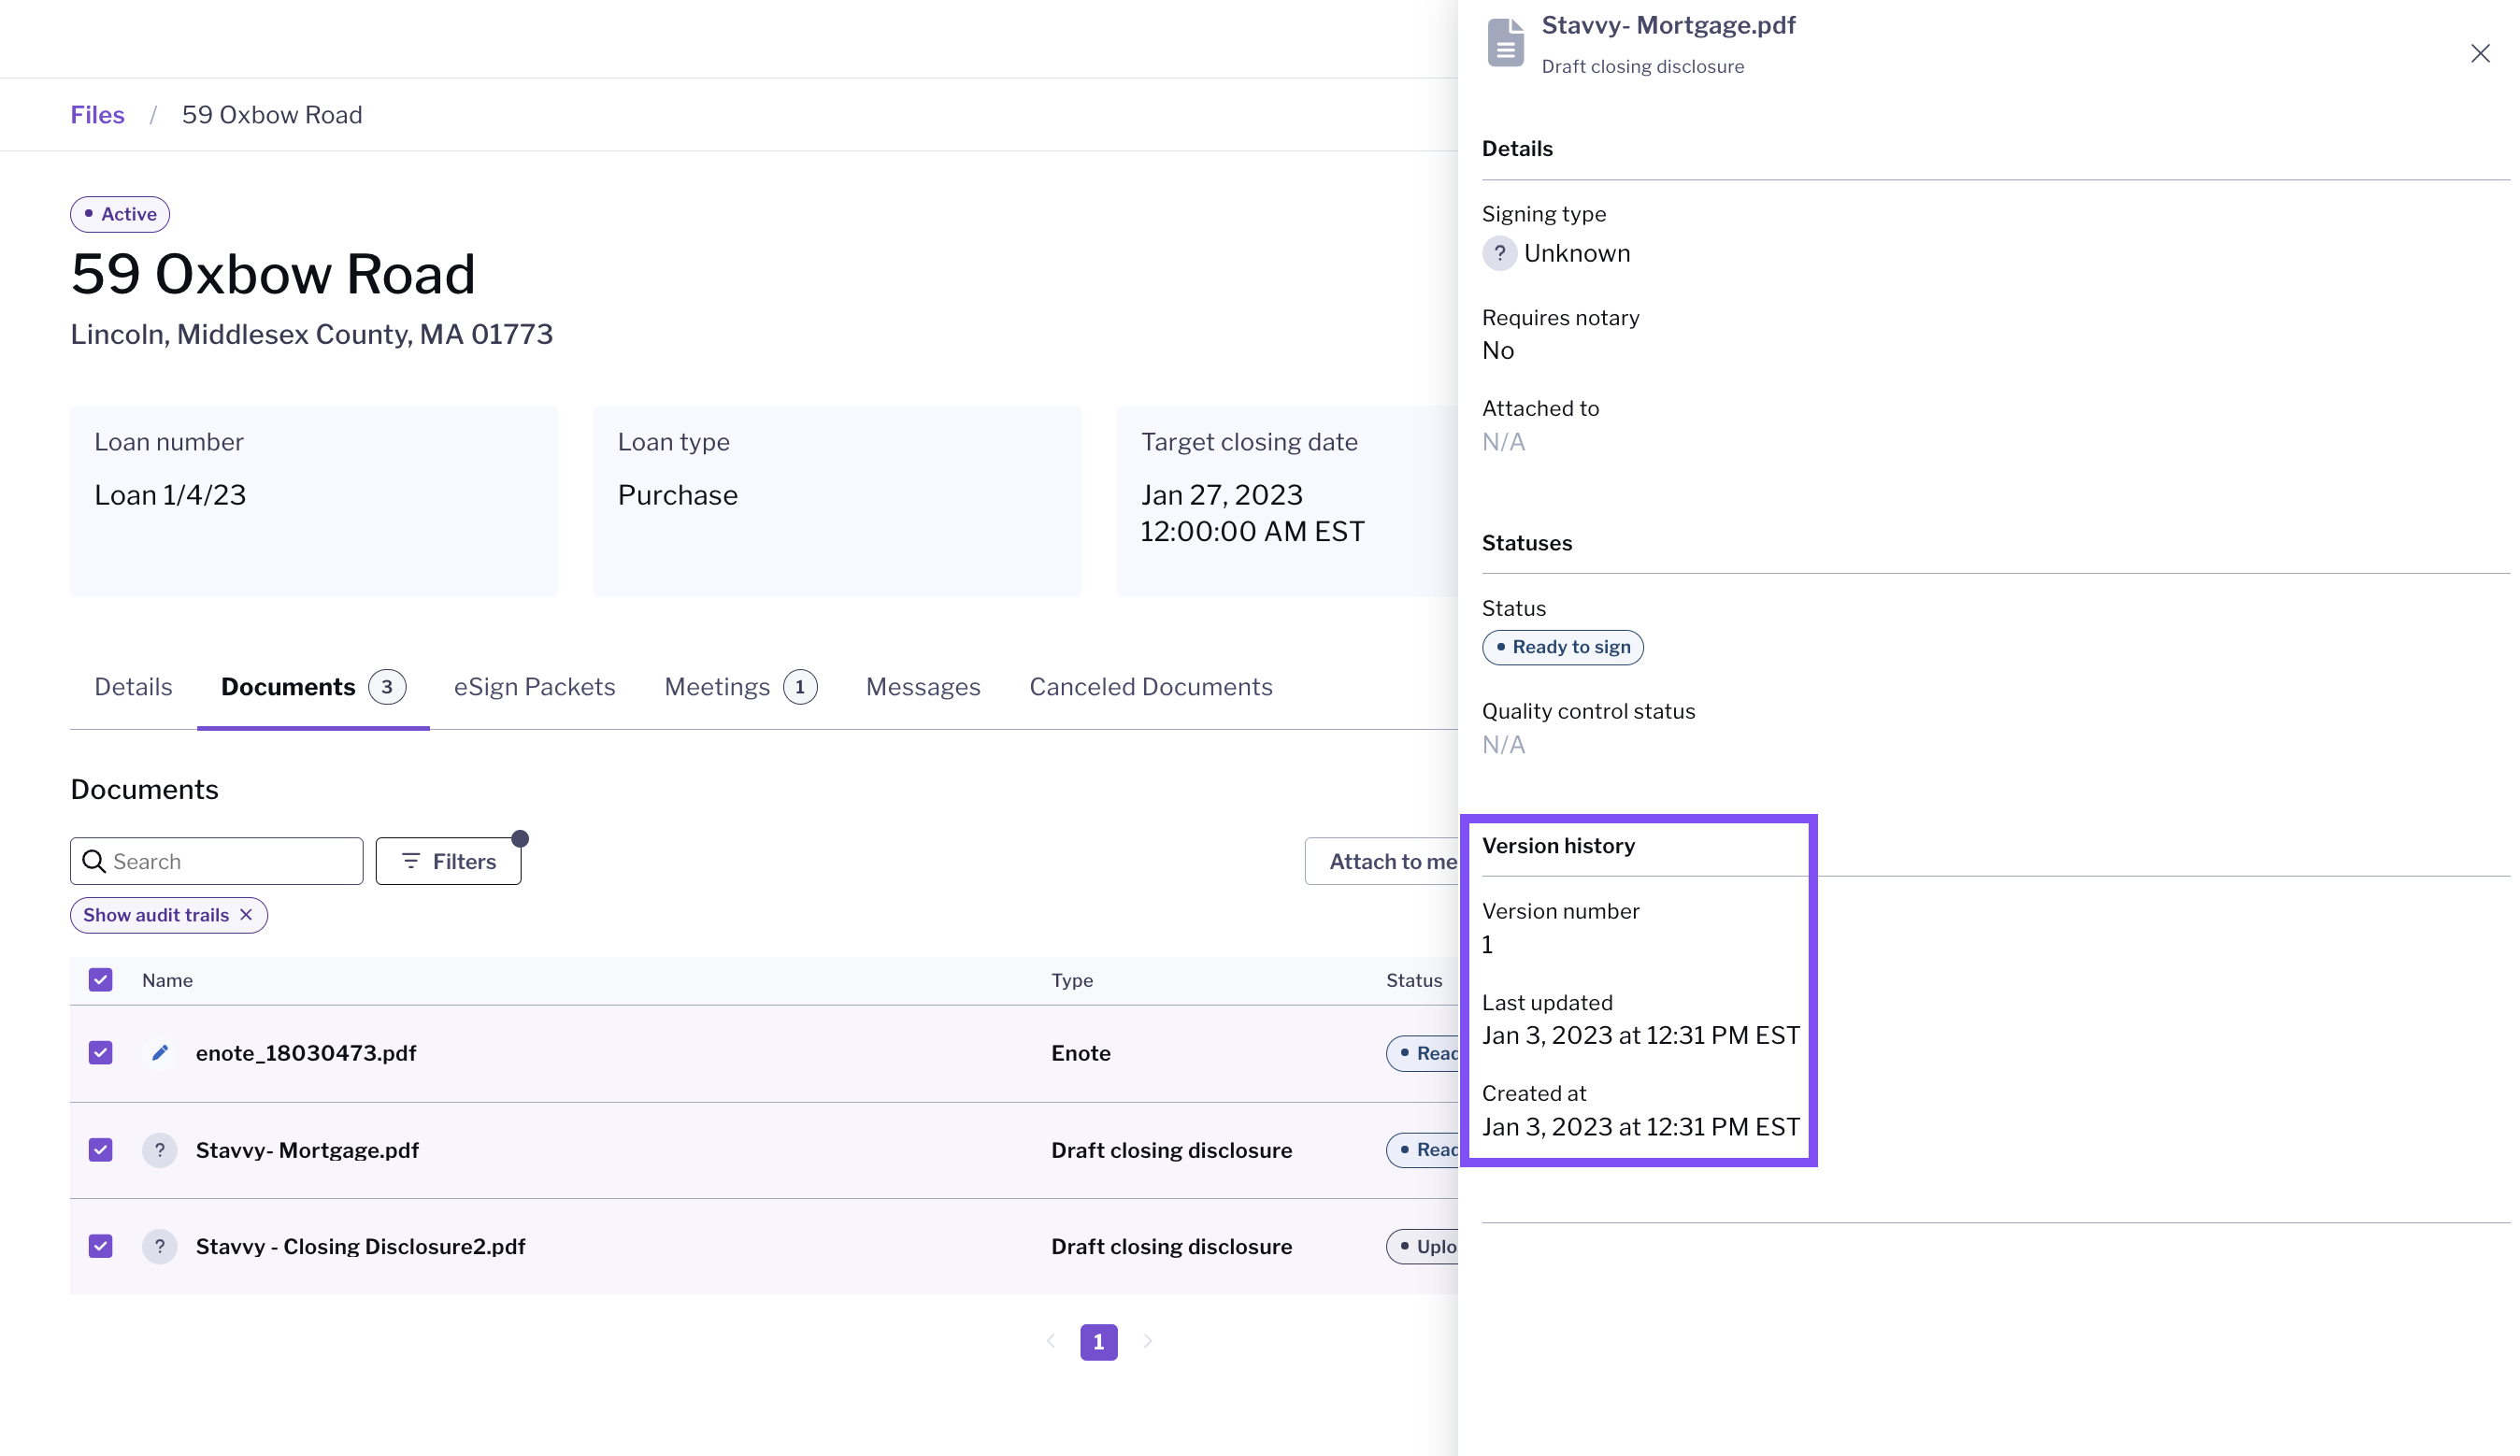The image size is (2520, 1456).
Task: Open Stavvy- Mortgage.pdf document name
Action: [307, 1150]
